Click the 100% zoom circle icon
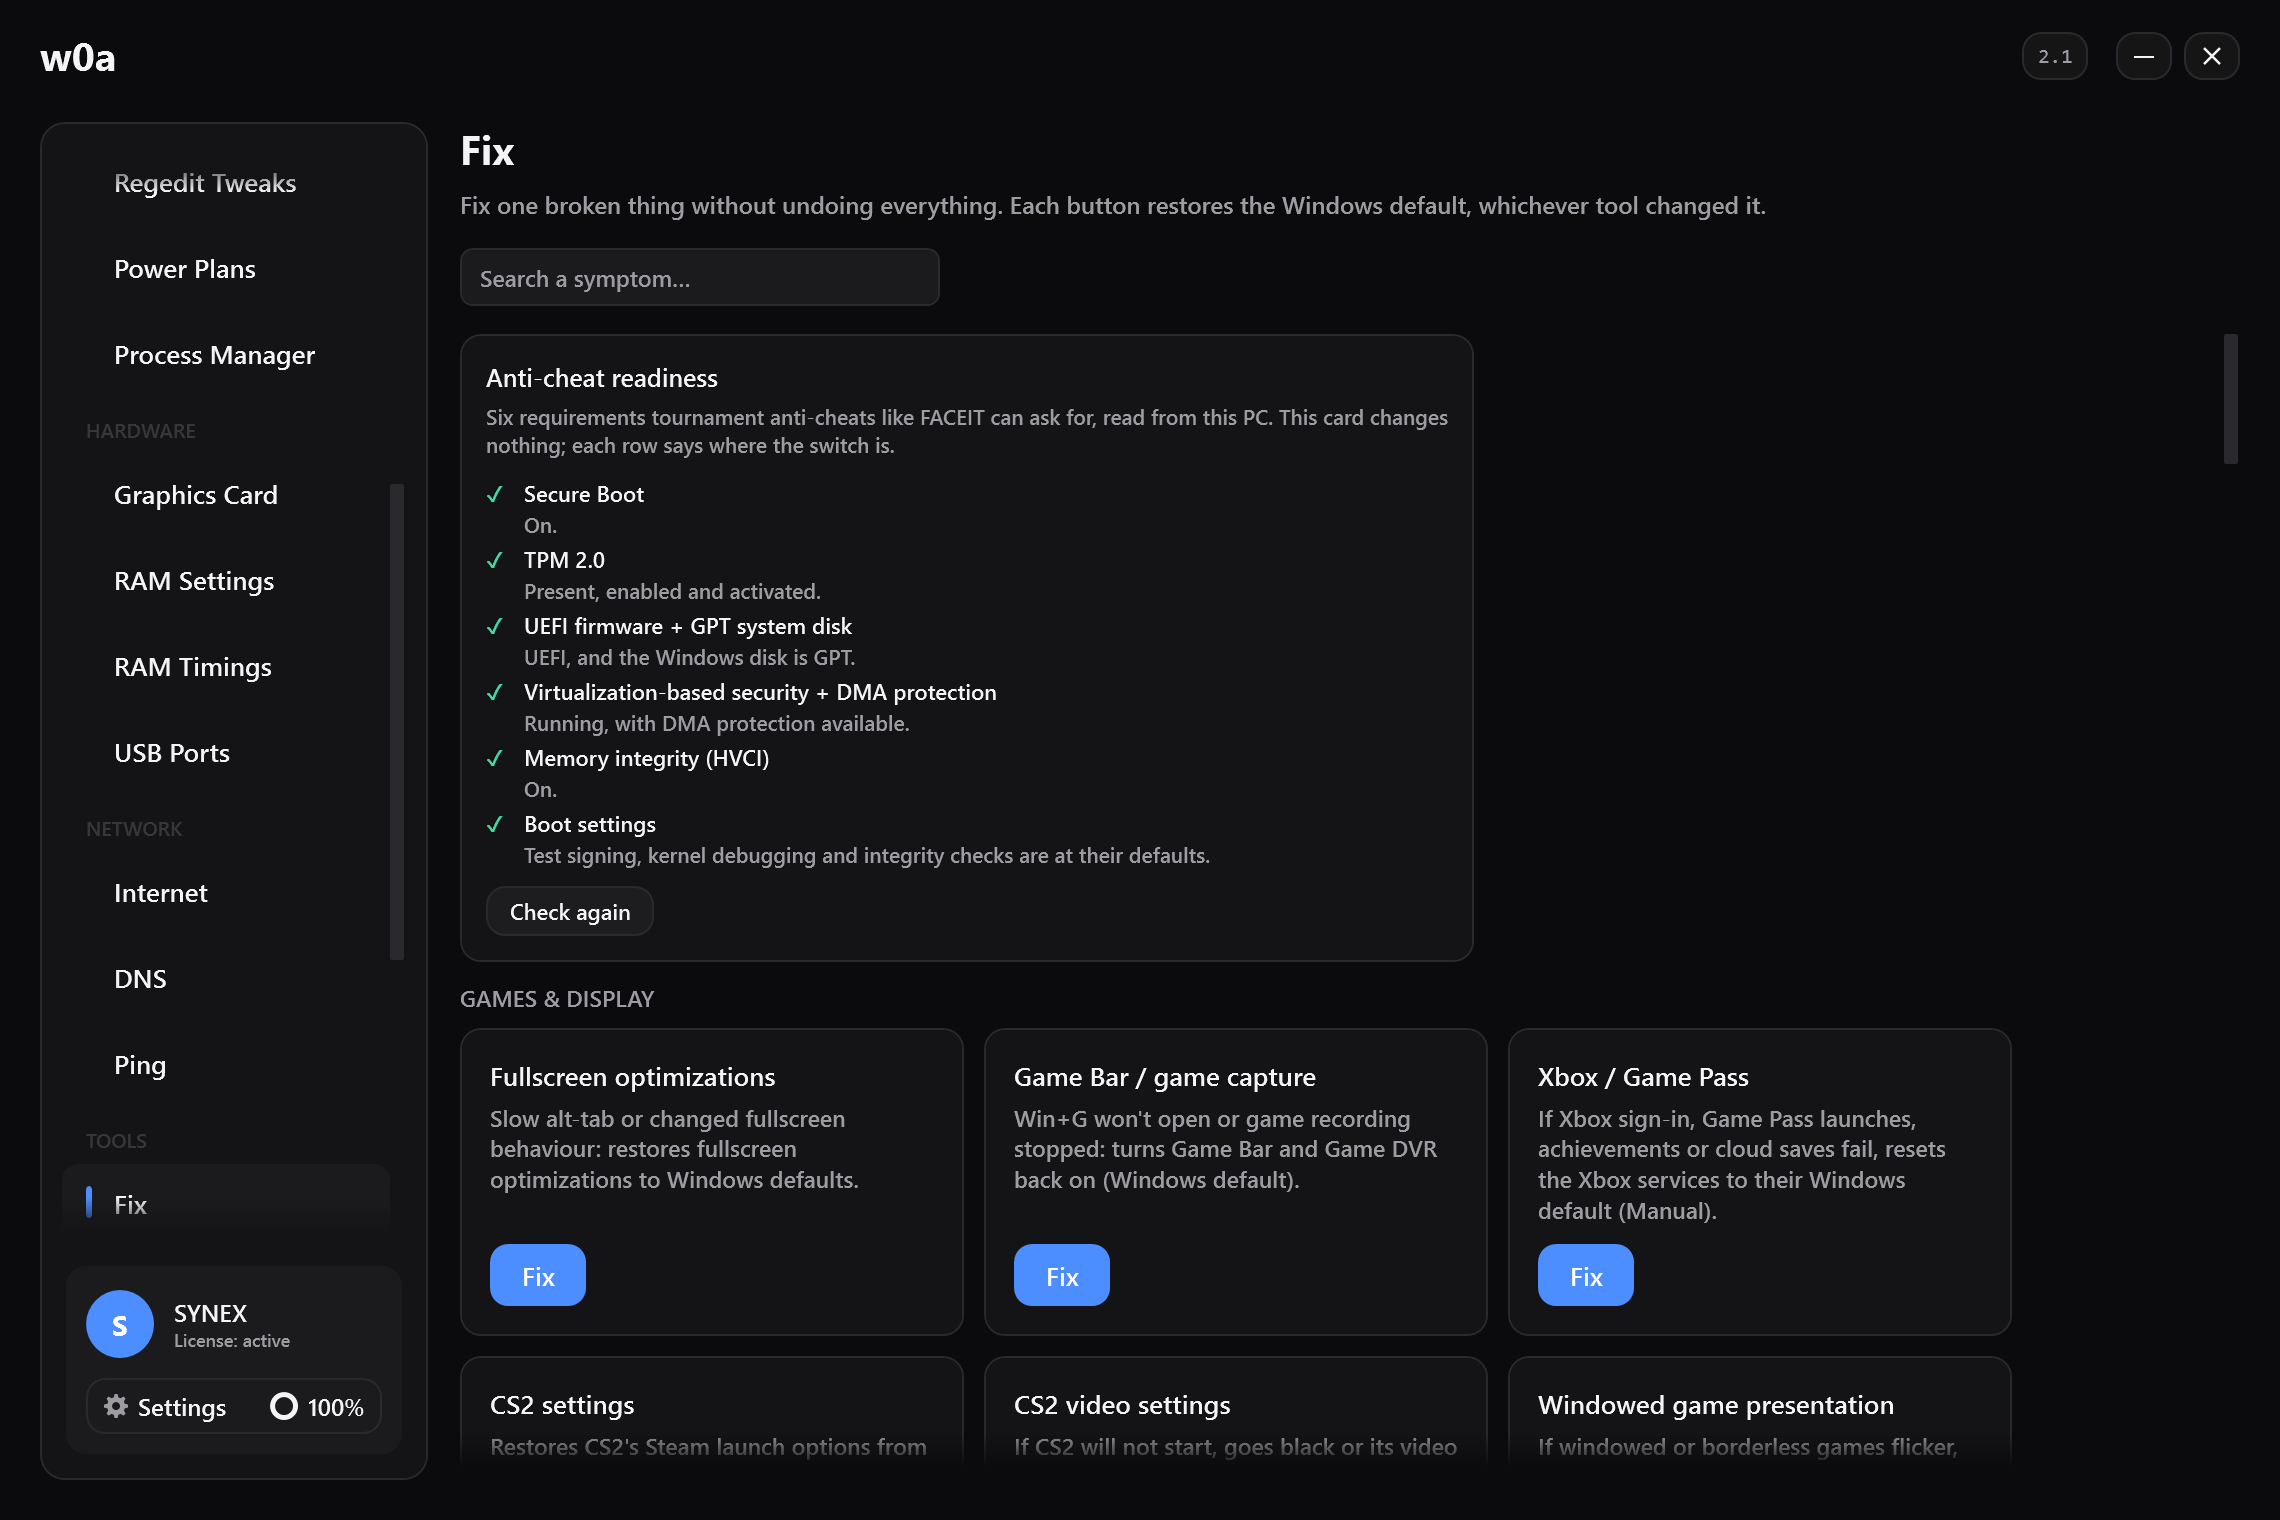The height and width of the screenshot is (1520, 2280). (x=284, y=1406)
